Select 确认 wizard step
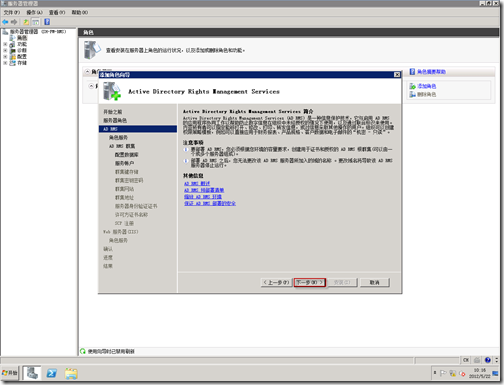The image size is (504, 385). coord(108,249)
